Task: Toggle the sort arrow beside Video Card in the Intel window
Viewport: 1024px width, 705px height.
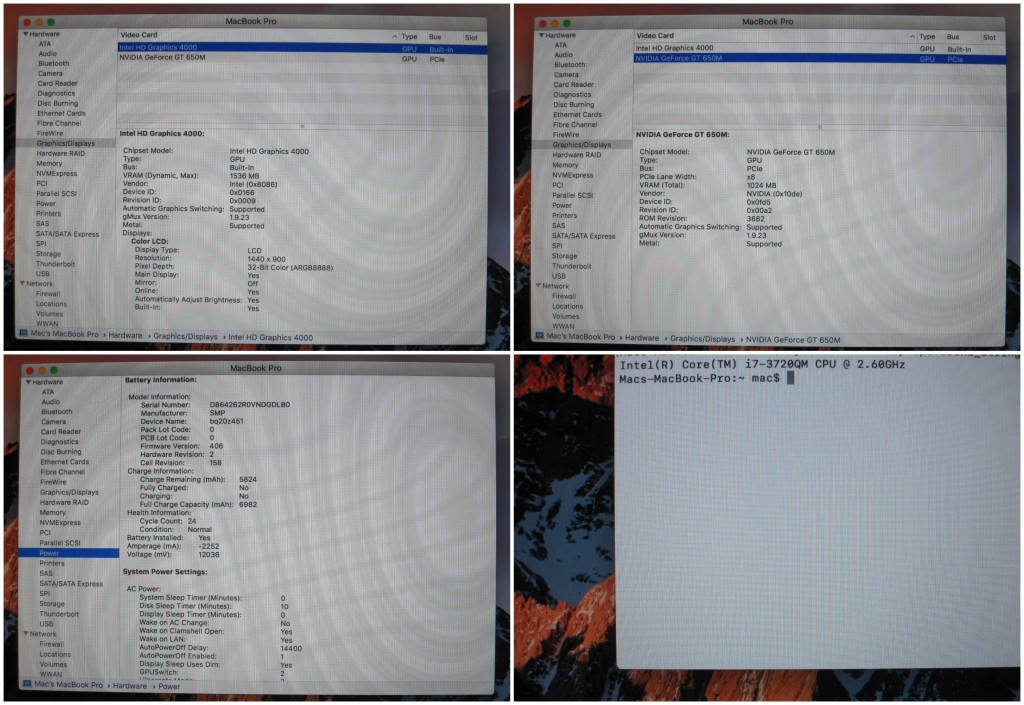Action: (x=394, y=37)
